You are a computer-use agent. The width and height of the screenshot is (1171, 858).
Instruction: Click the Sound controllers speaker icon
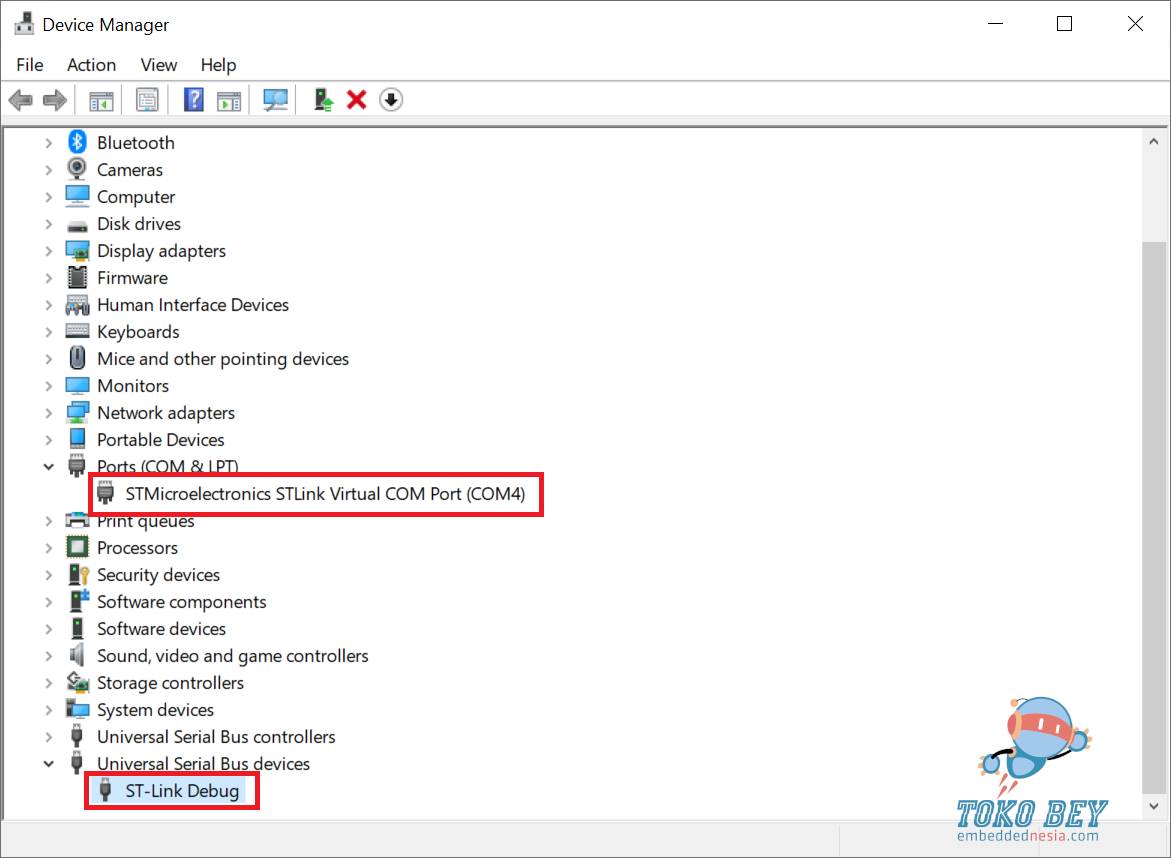click(77, 655)
